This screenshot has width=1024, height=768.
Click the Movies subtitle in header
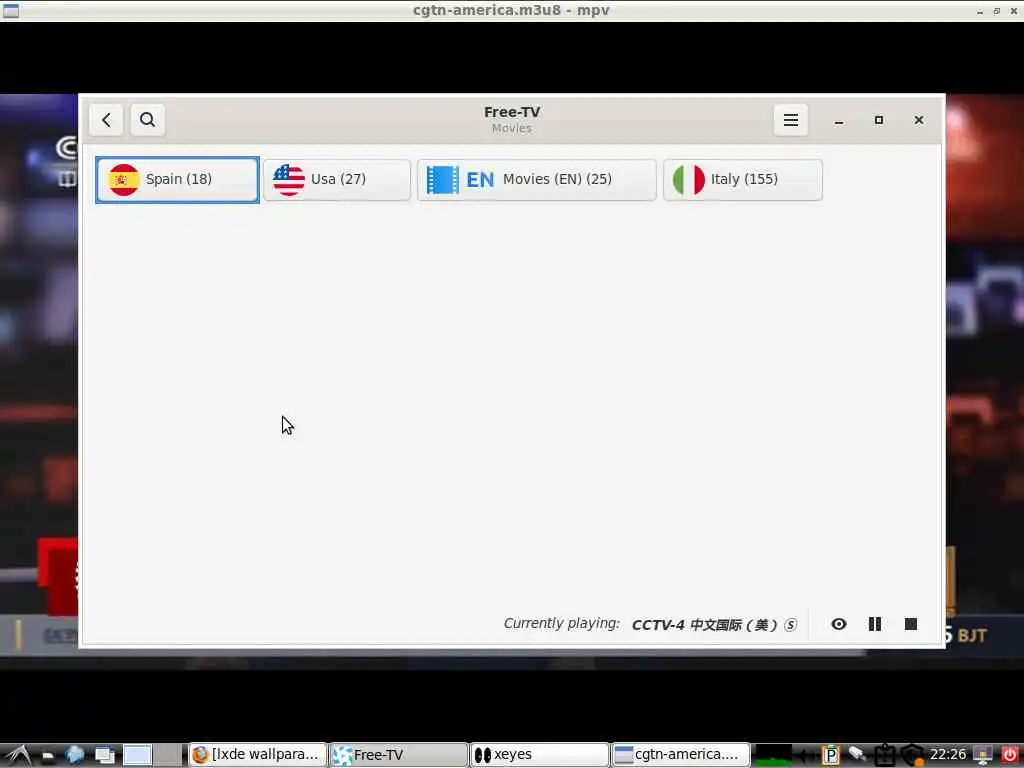511,129
